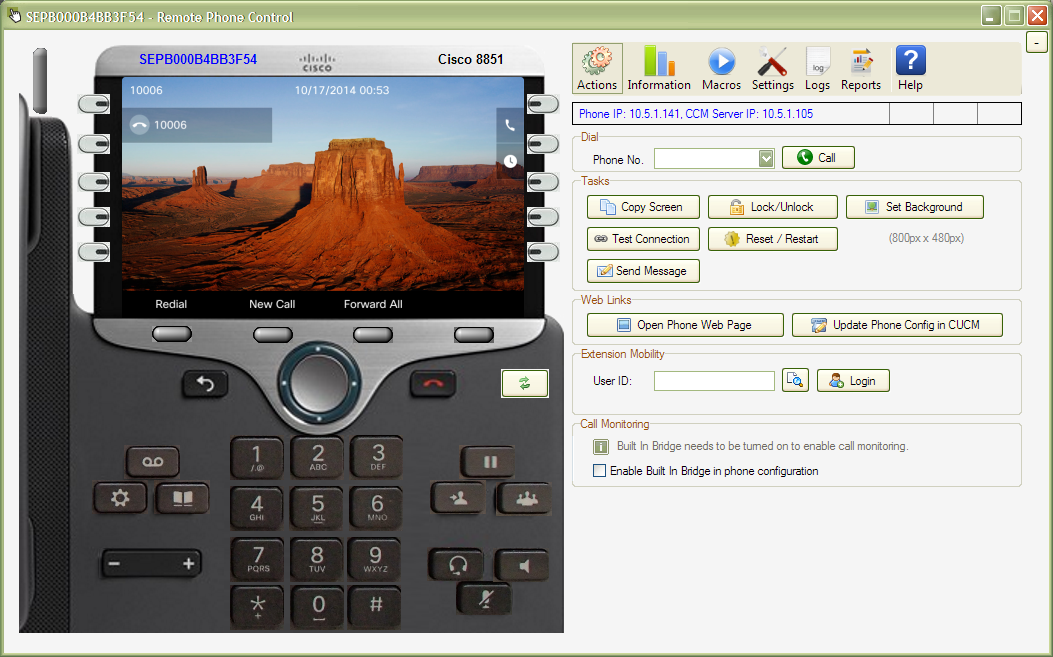Switch to the Information tab
1053x657 pixels.
click(x=659, y=69)
